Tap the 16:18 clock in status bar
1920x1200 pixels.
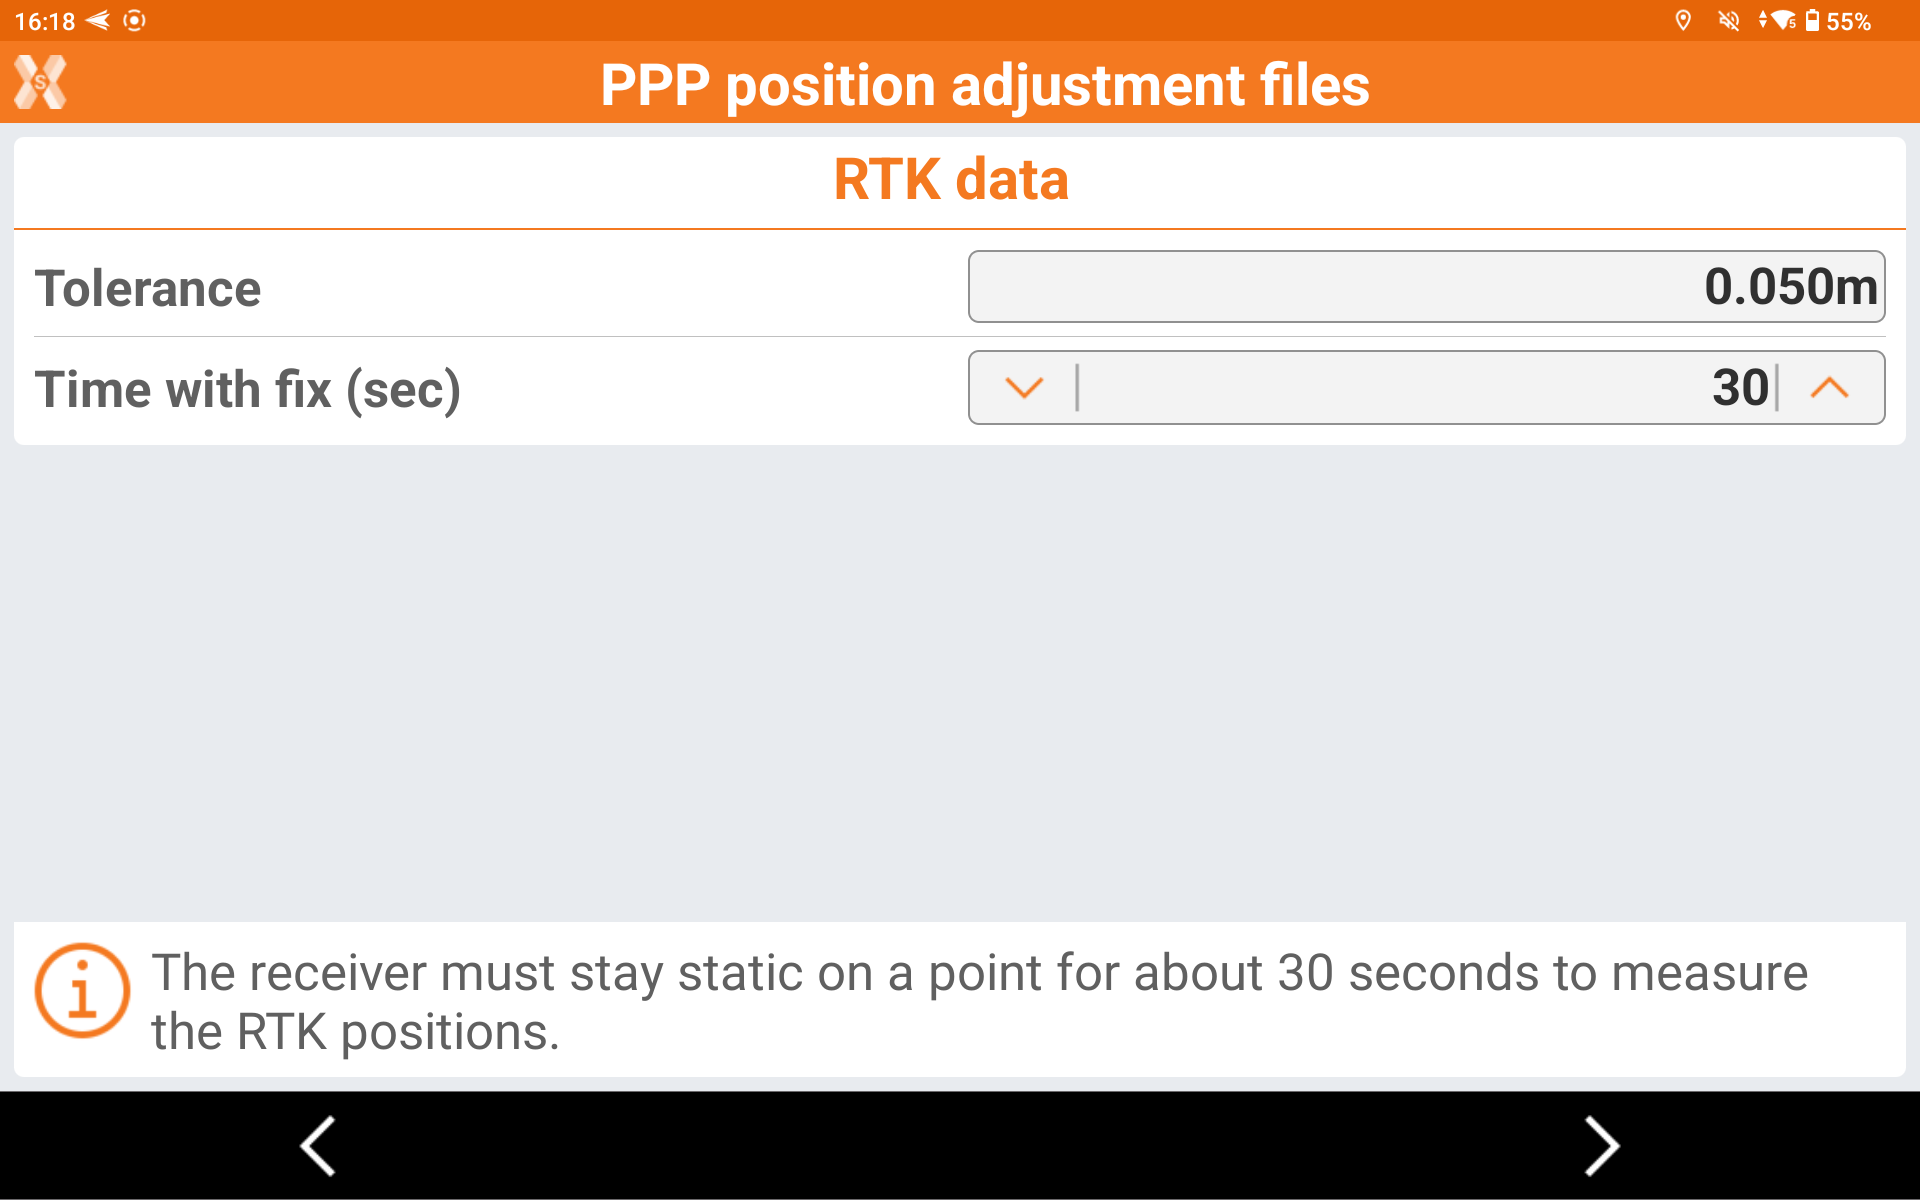pos(45,21)
